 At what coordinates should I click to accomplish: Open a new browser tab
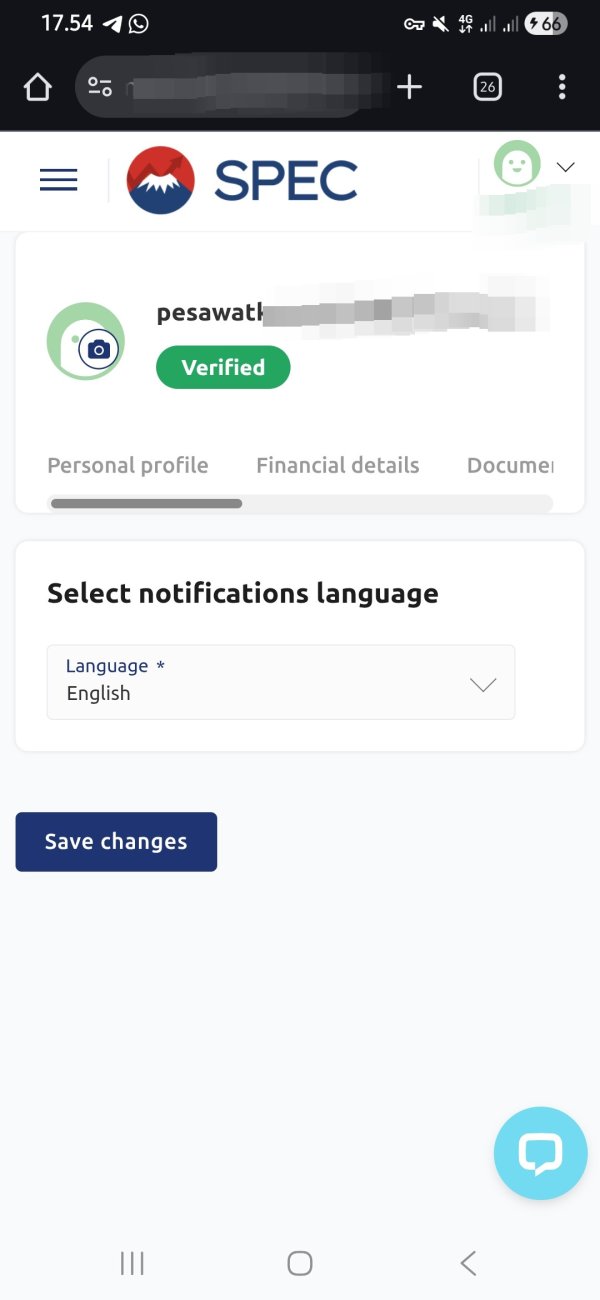click(409, 87)
